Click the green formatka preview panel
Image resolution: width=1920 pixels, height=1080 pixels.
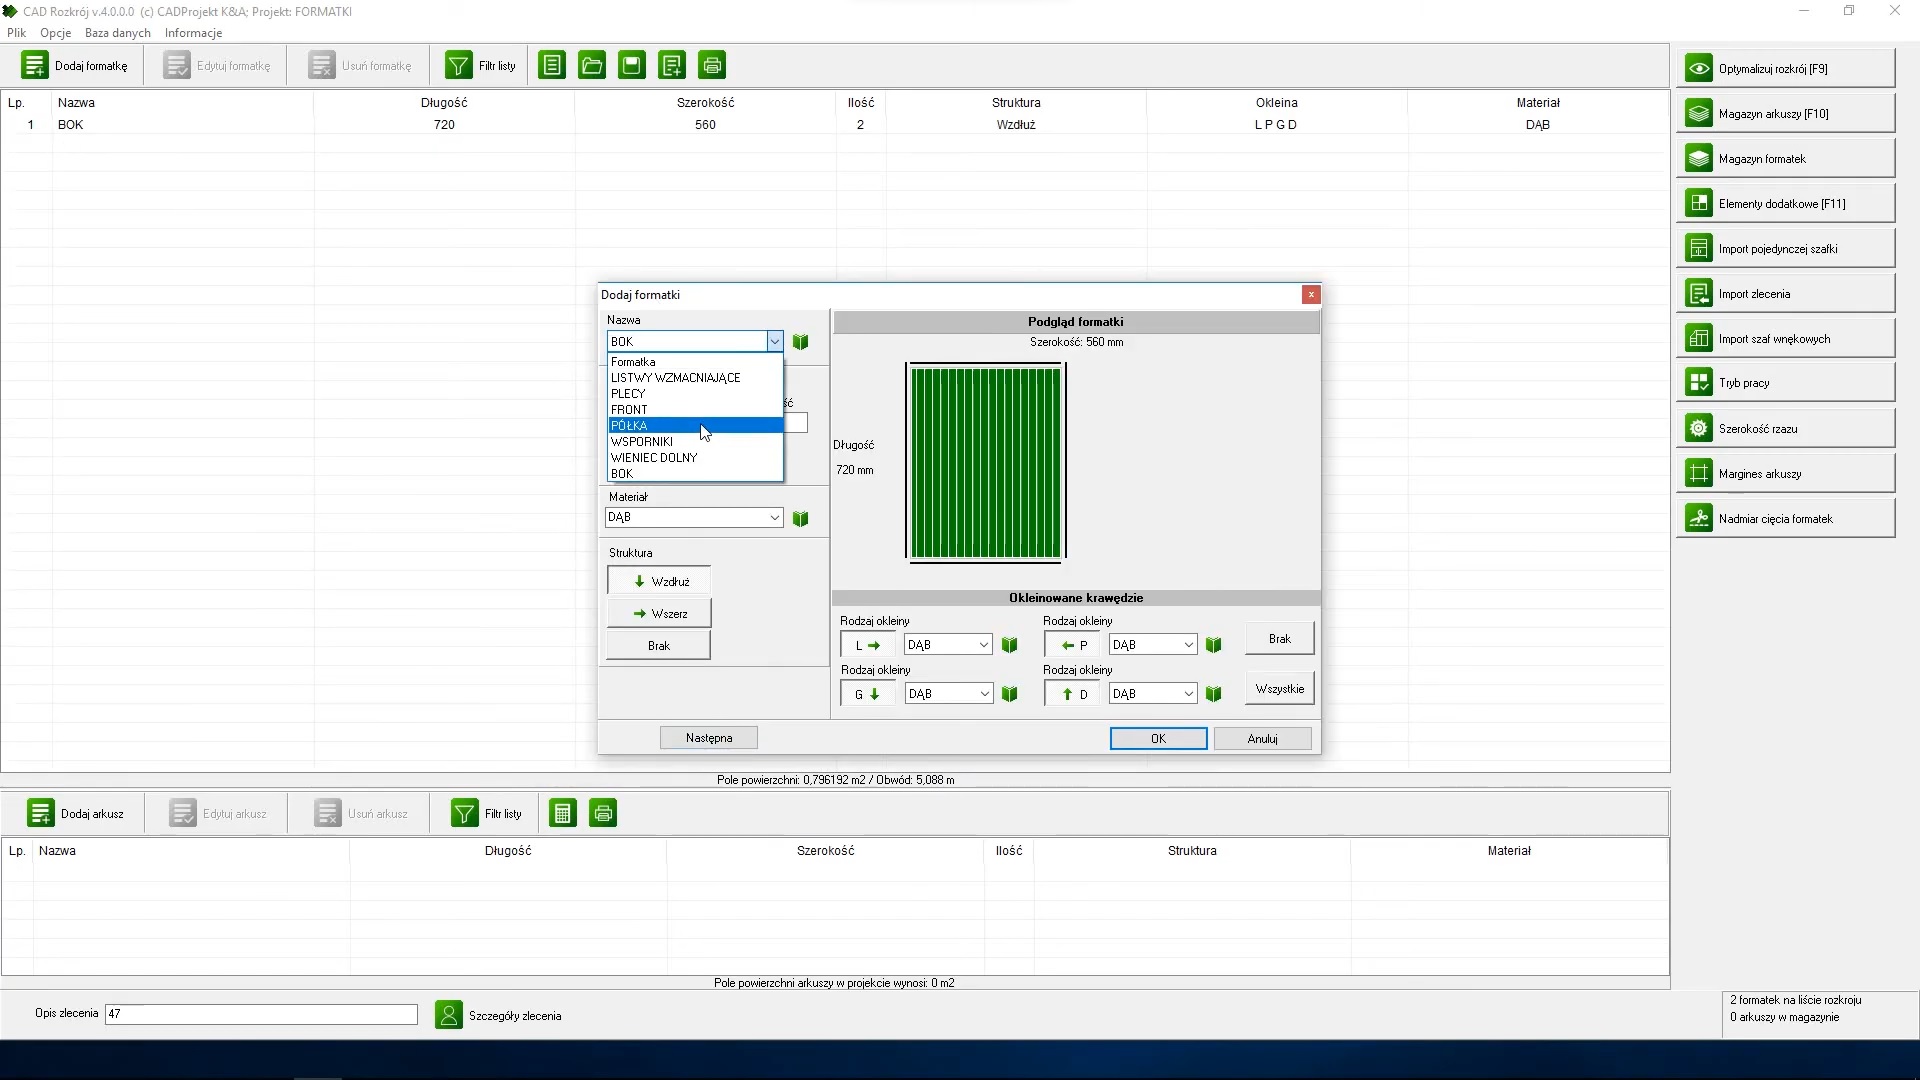pyautogui.click(x=985, y=463)
